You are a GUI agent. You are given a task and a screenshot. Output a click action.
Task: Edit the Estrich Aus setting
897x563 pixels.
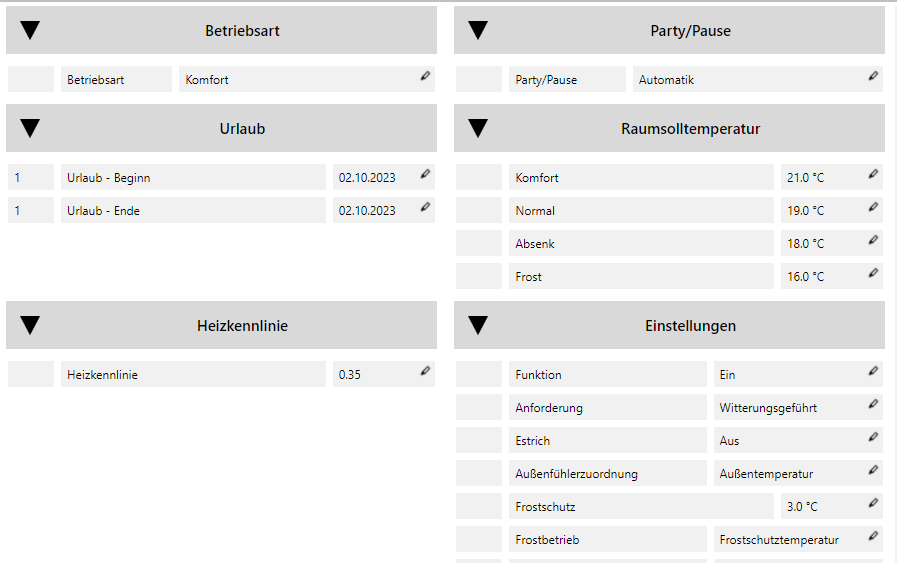873,437
